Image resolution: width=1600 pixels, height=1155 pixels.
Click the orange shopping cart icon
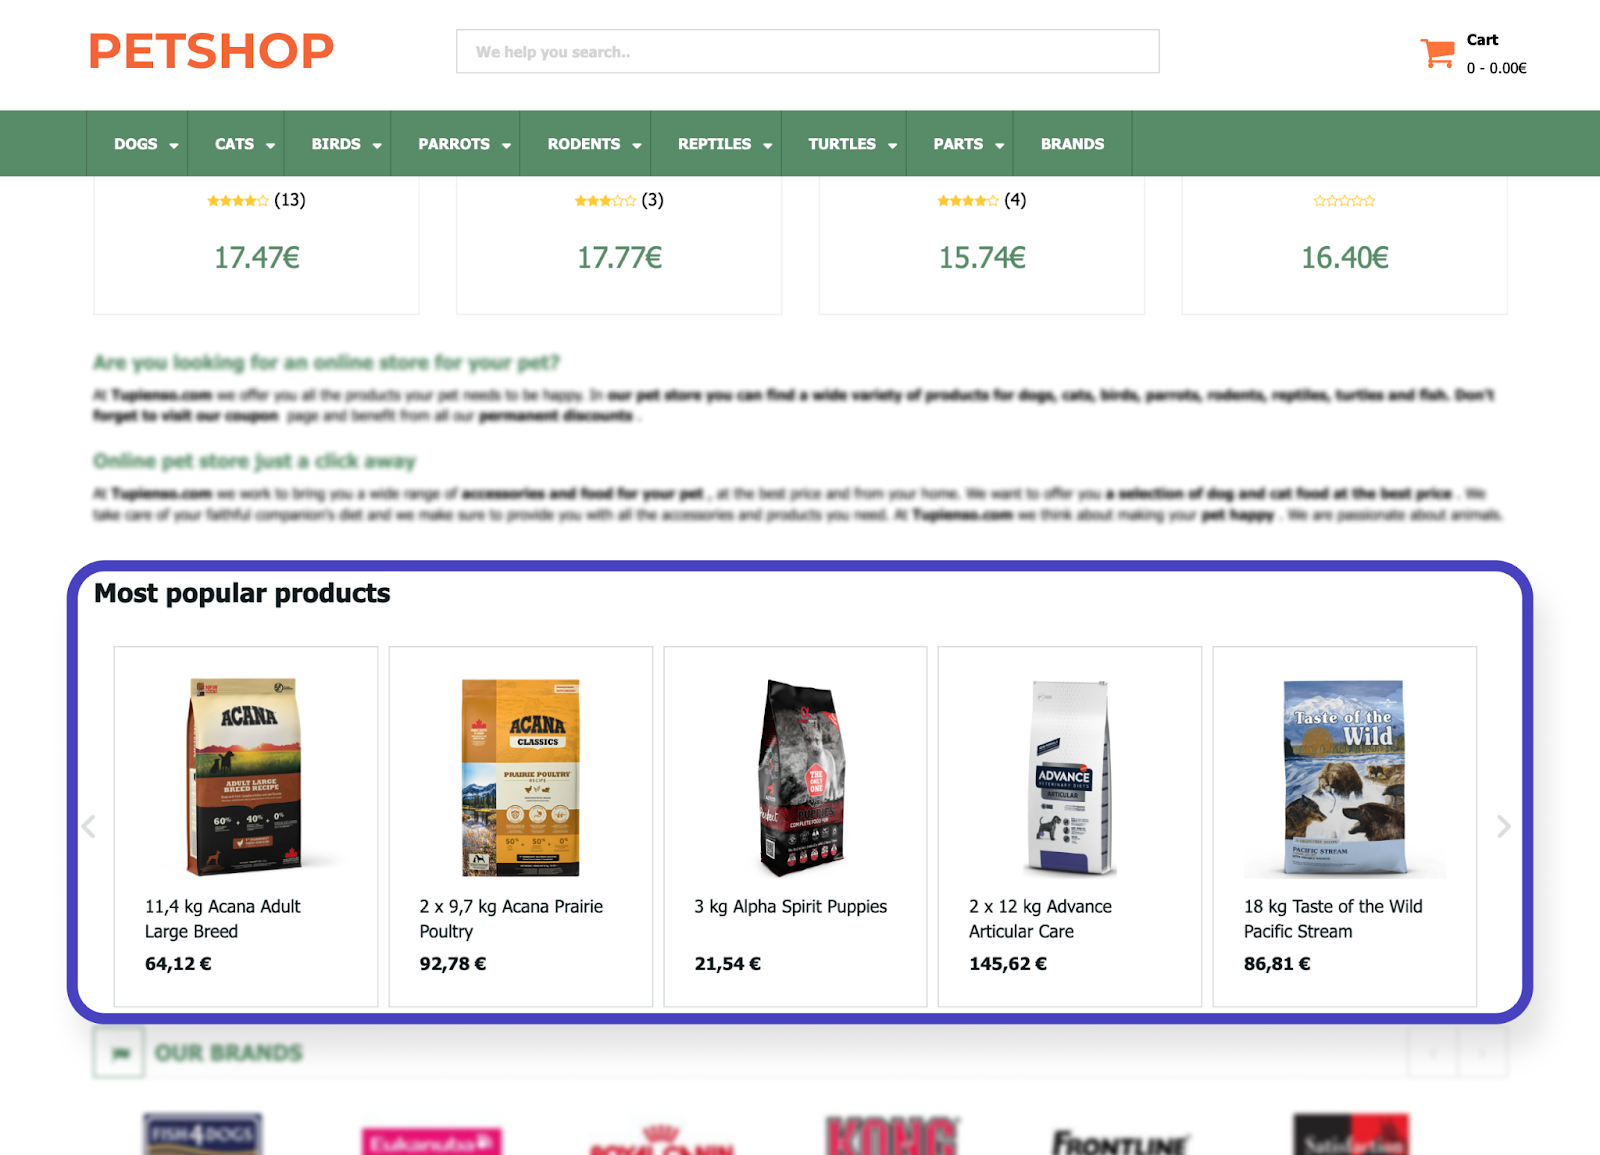(1437, 53)
